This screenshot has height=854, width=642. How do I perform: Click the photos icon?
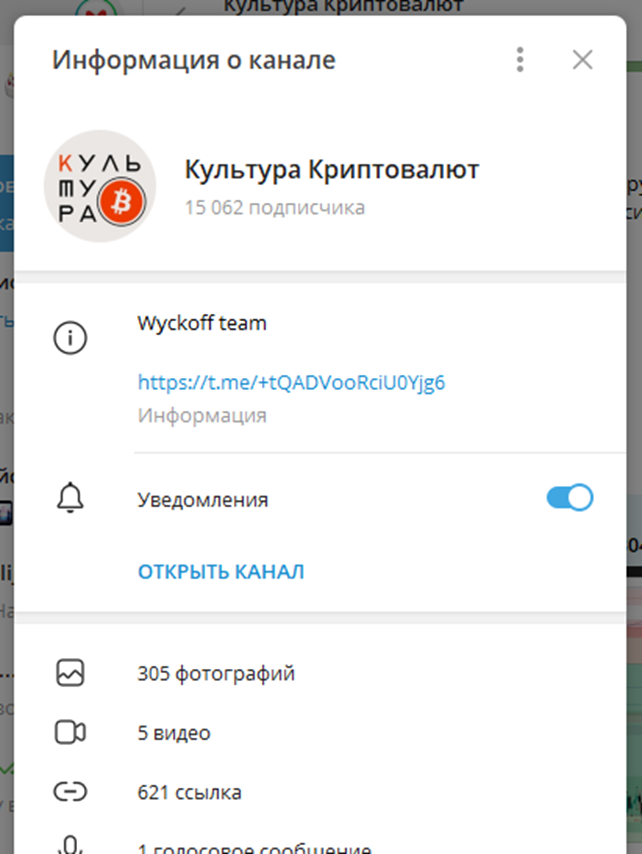point(70,673)
